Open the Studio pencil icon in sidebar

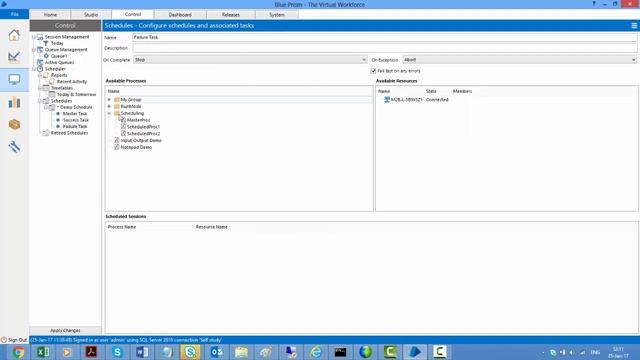coord(14,57)
